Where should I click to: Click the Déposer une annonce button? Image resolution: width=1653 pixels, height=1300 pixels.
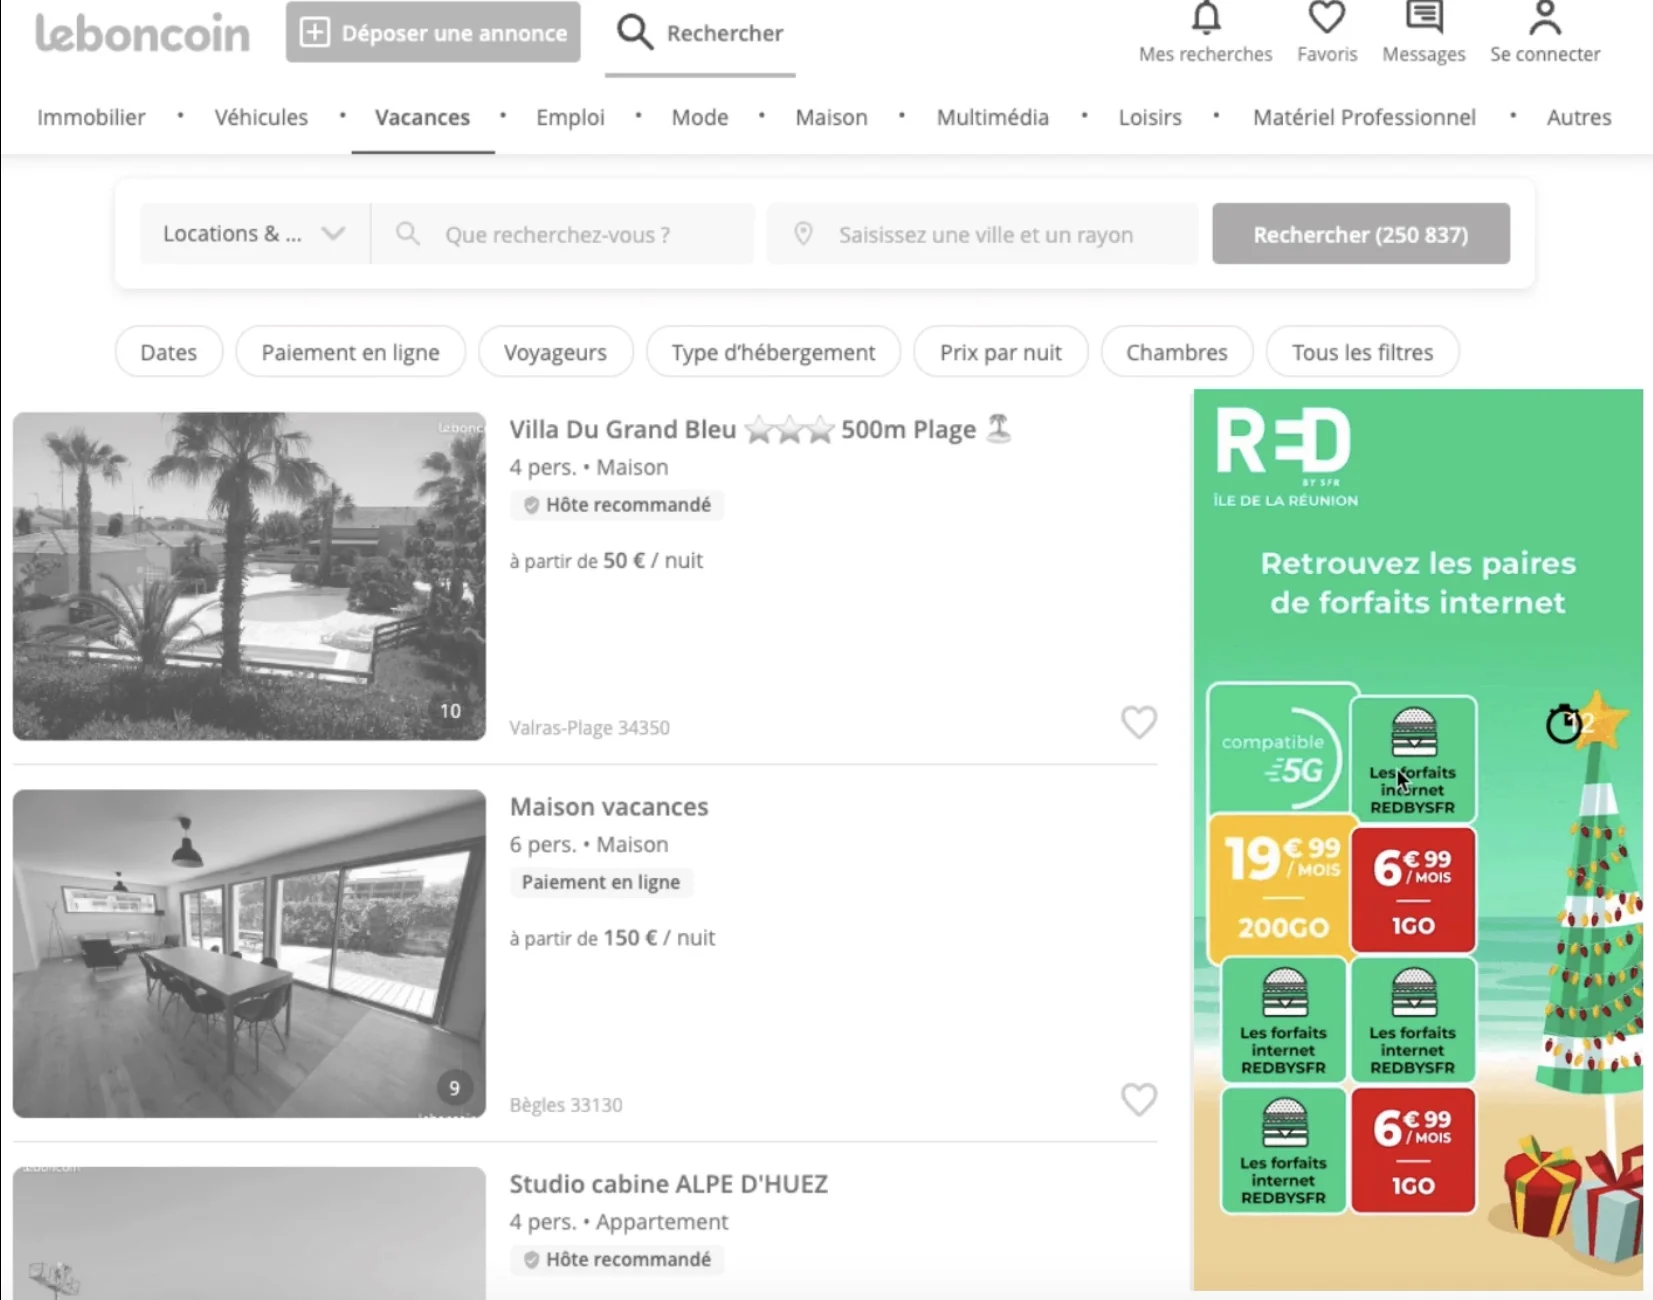(x=433, y=32)
